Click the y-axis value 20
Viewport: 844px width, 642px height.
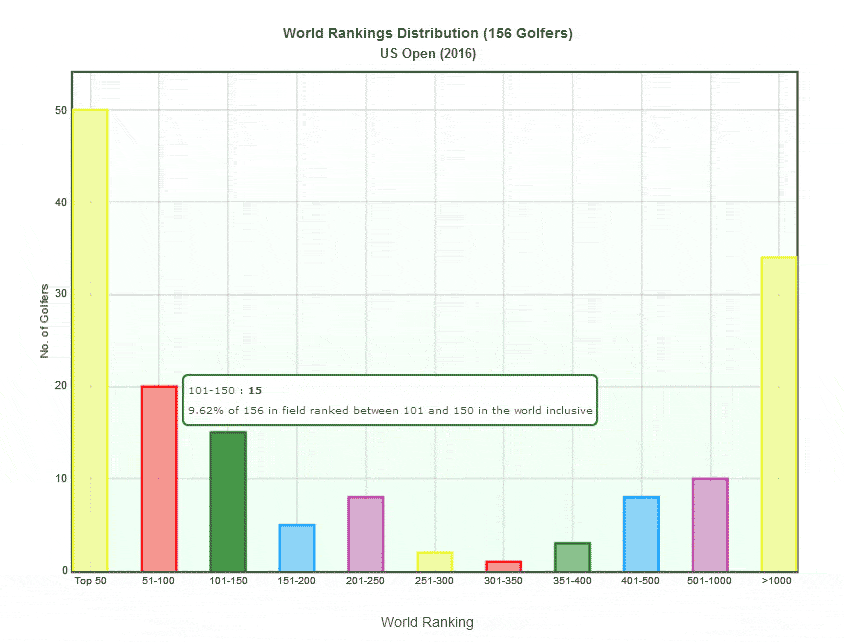coord(61,386)
